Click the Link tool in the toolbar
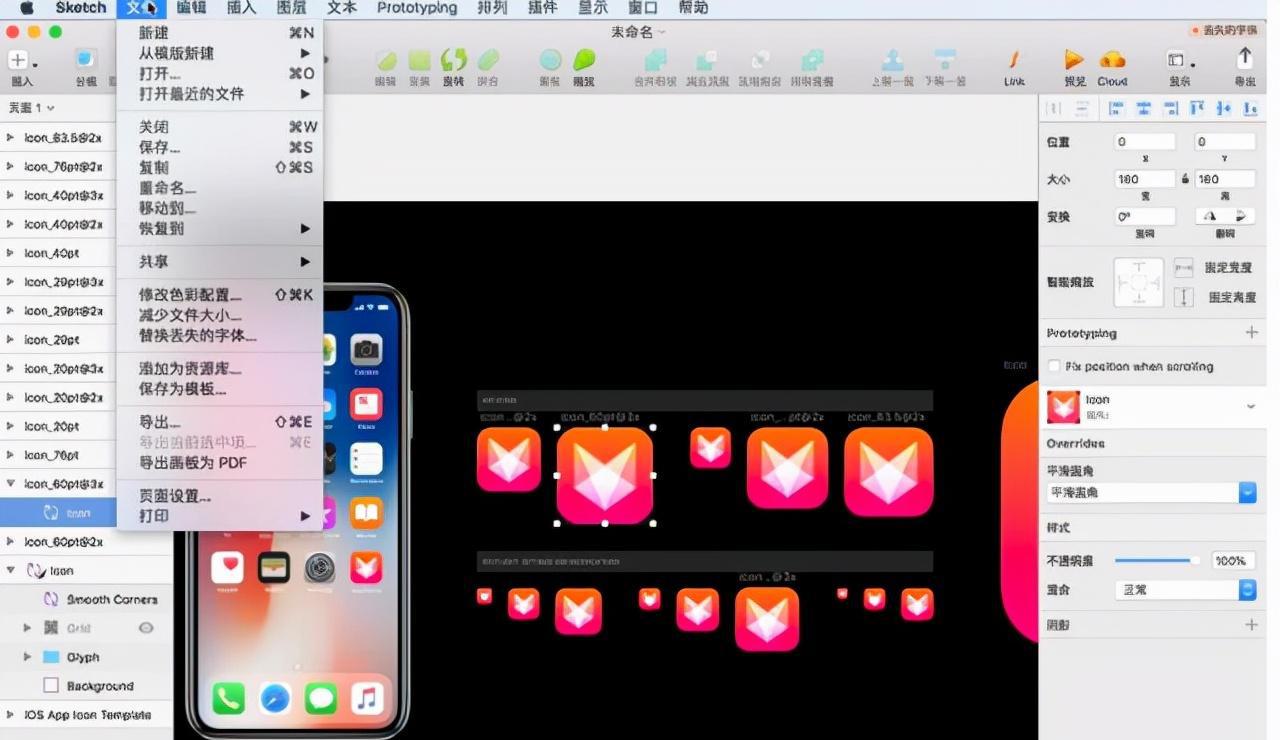Image resolution: width=1280 pixels, height=740 pixels. [x=1014, y=60]
